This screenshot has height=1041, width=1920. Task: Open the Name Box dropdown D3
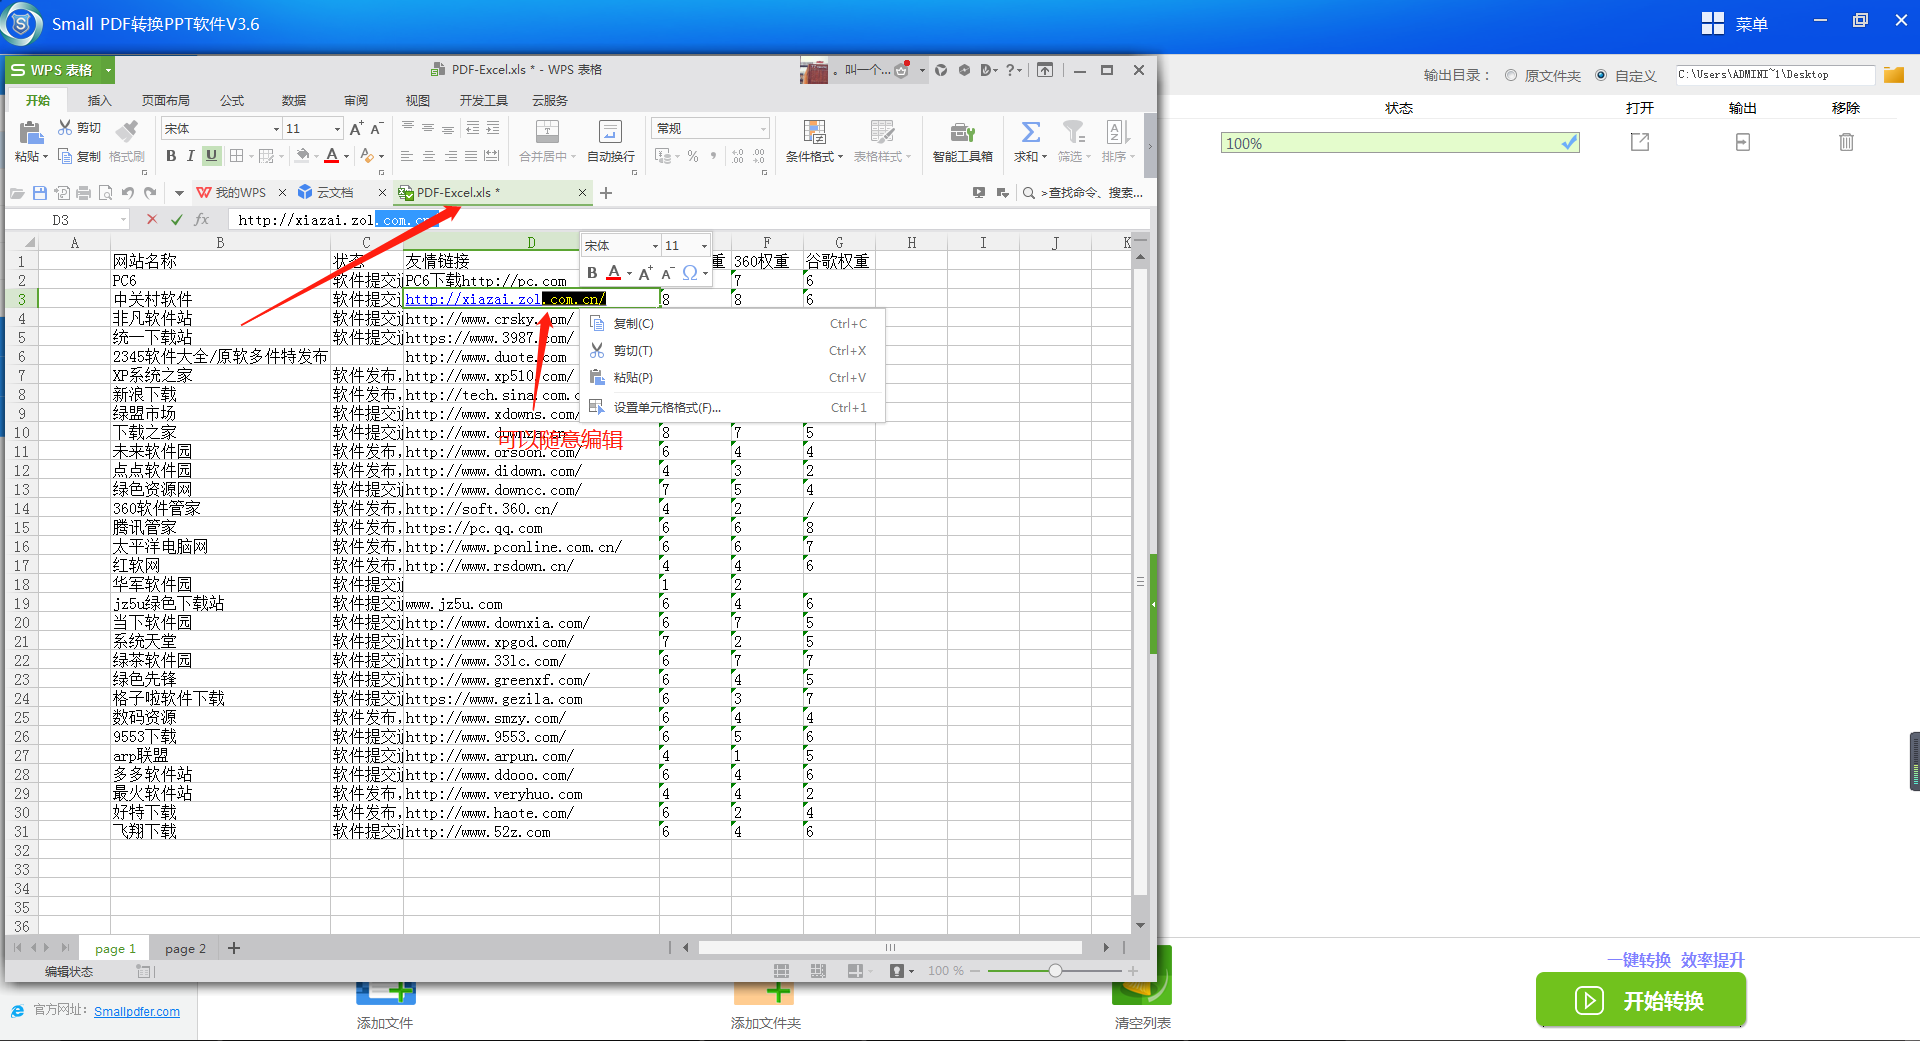123,219
